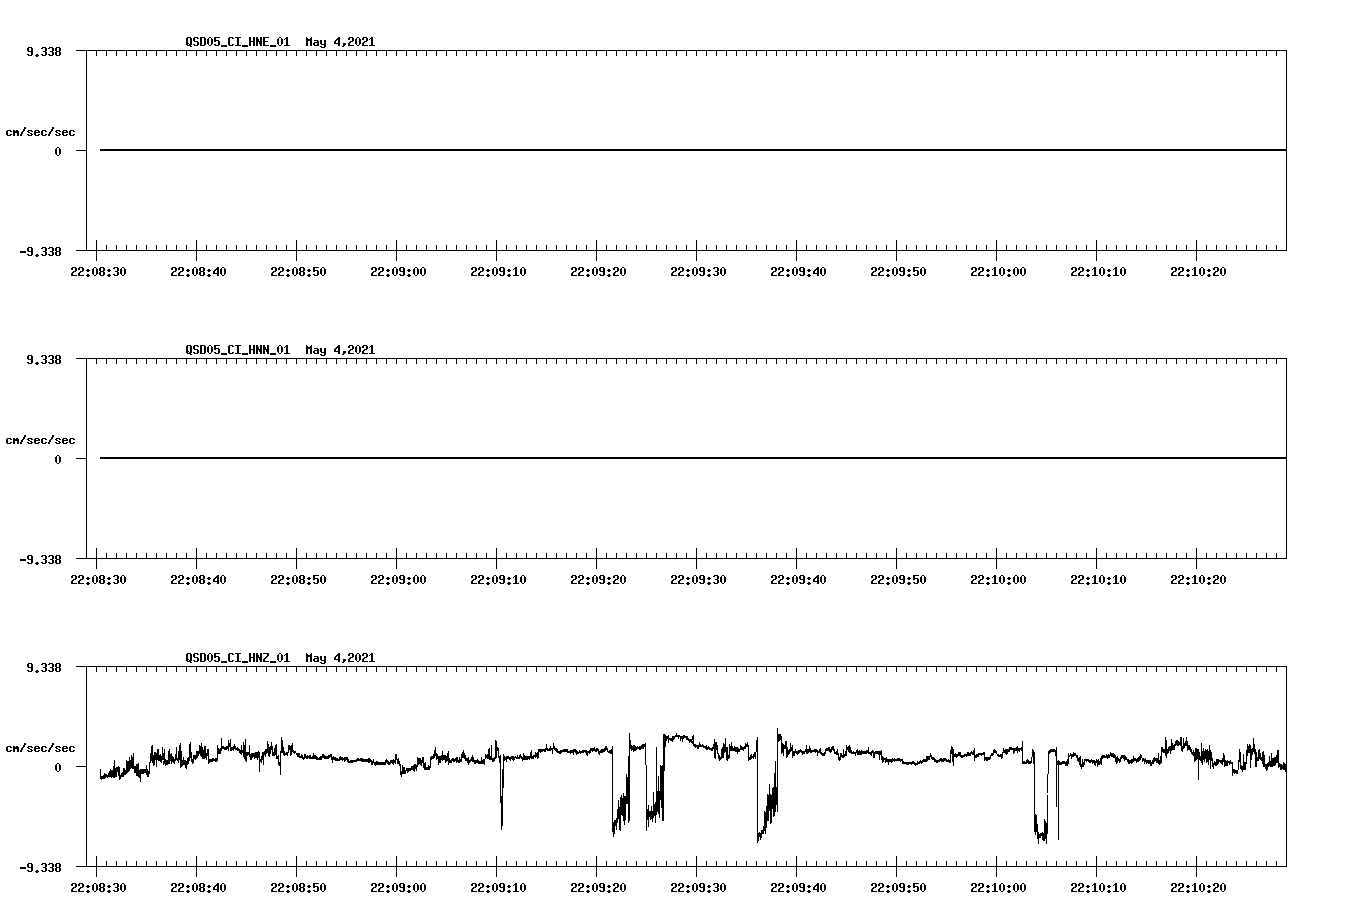Screen dimensions: 1358x924
Task: Select the 9.338 upper amplitude label on HNE plot
Action: point(42,51)
